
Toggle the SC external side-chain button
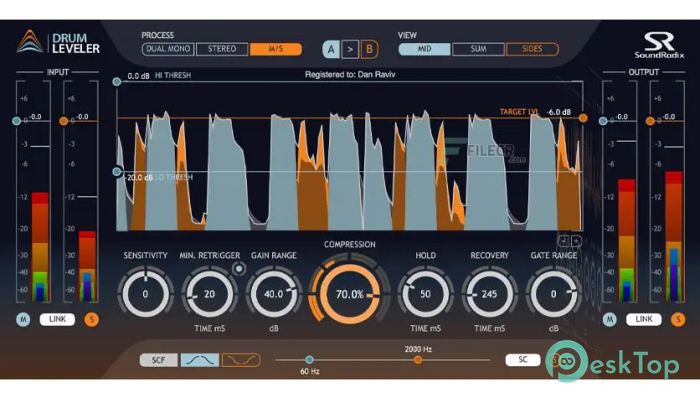pyautogui.click(x=523, y=360)
